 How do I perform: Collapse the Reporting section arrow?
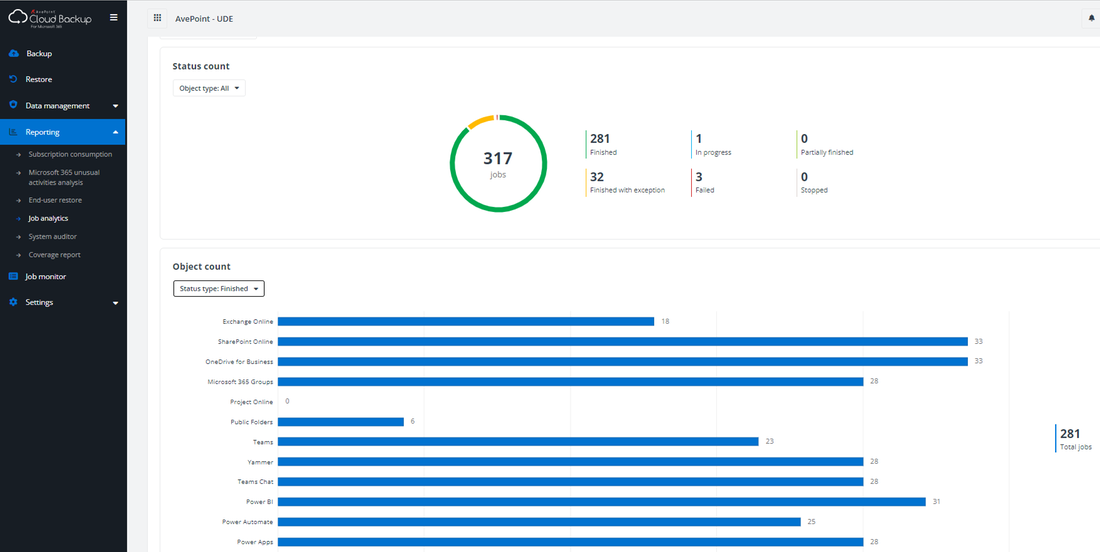(x=115, y=132)
